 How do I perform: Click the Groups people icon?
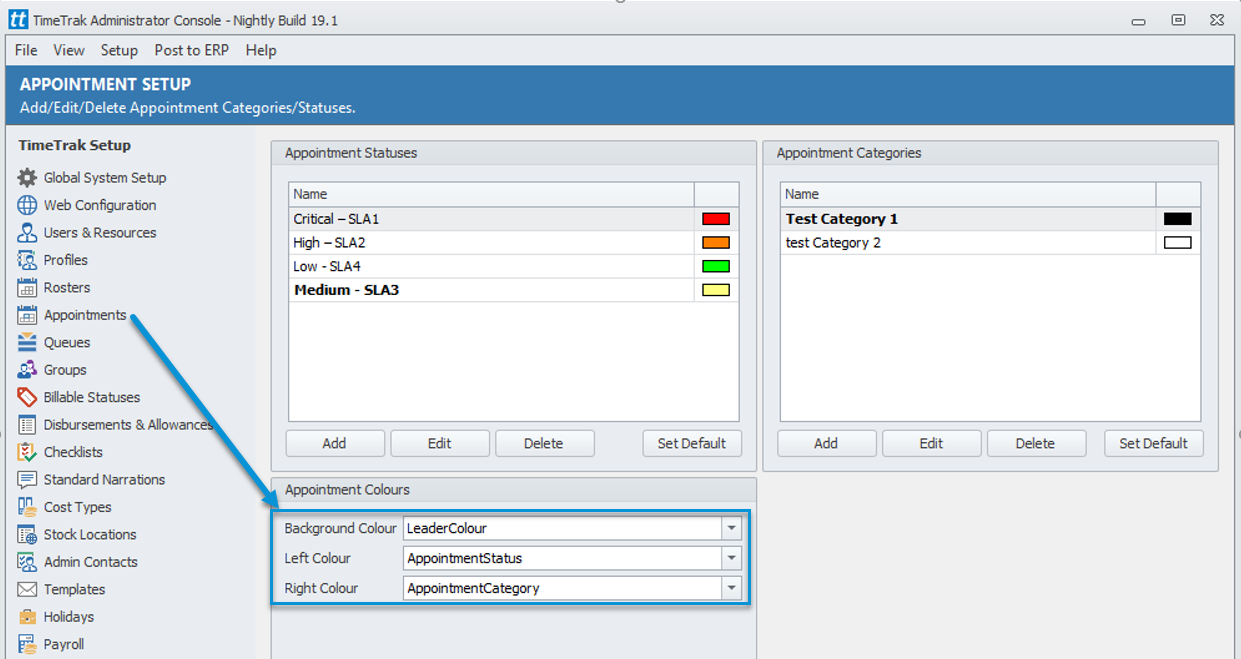(x=27, y=370)
